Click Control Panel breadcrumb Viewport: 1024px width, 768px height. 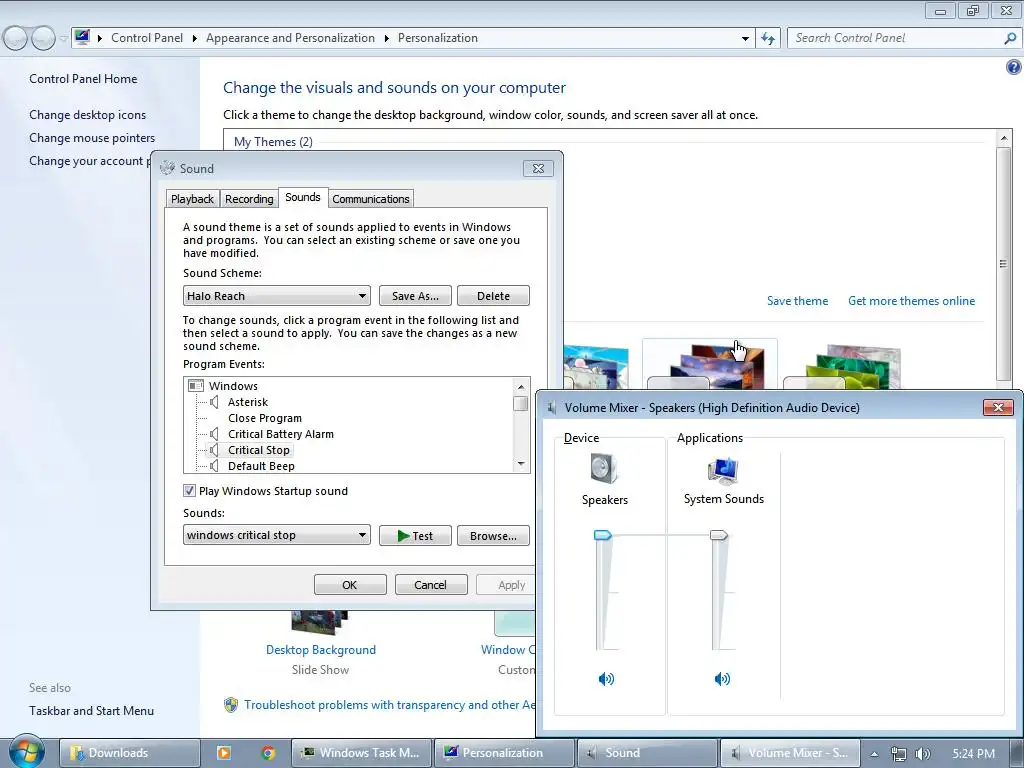147,38
